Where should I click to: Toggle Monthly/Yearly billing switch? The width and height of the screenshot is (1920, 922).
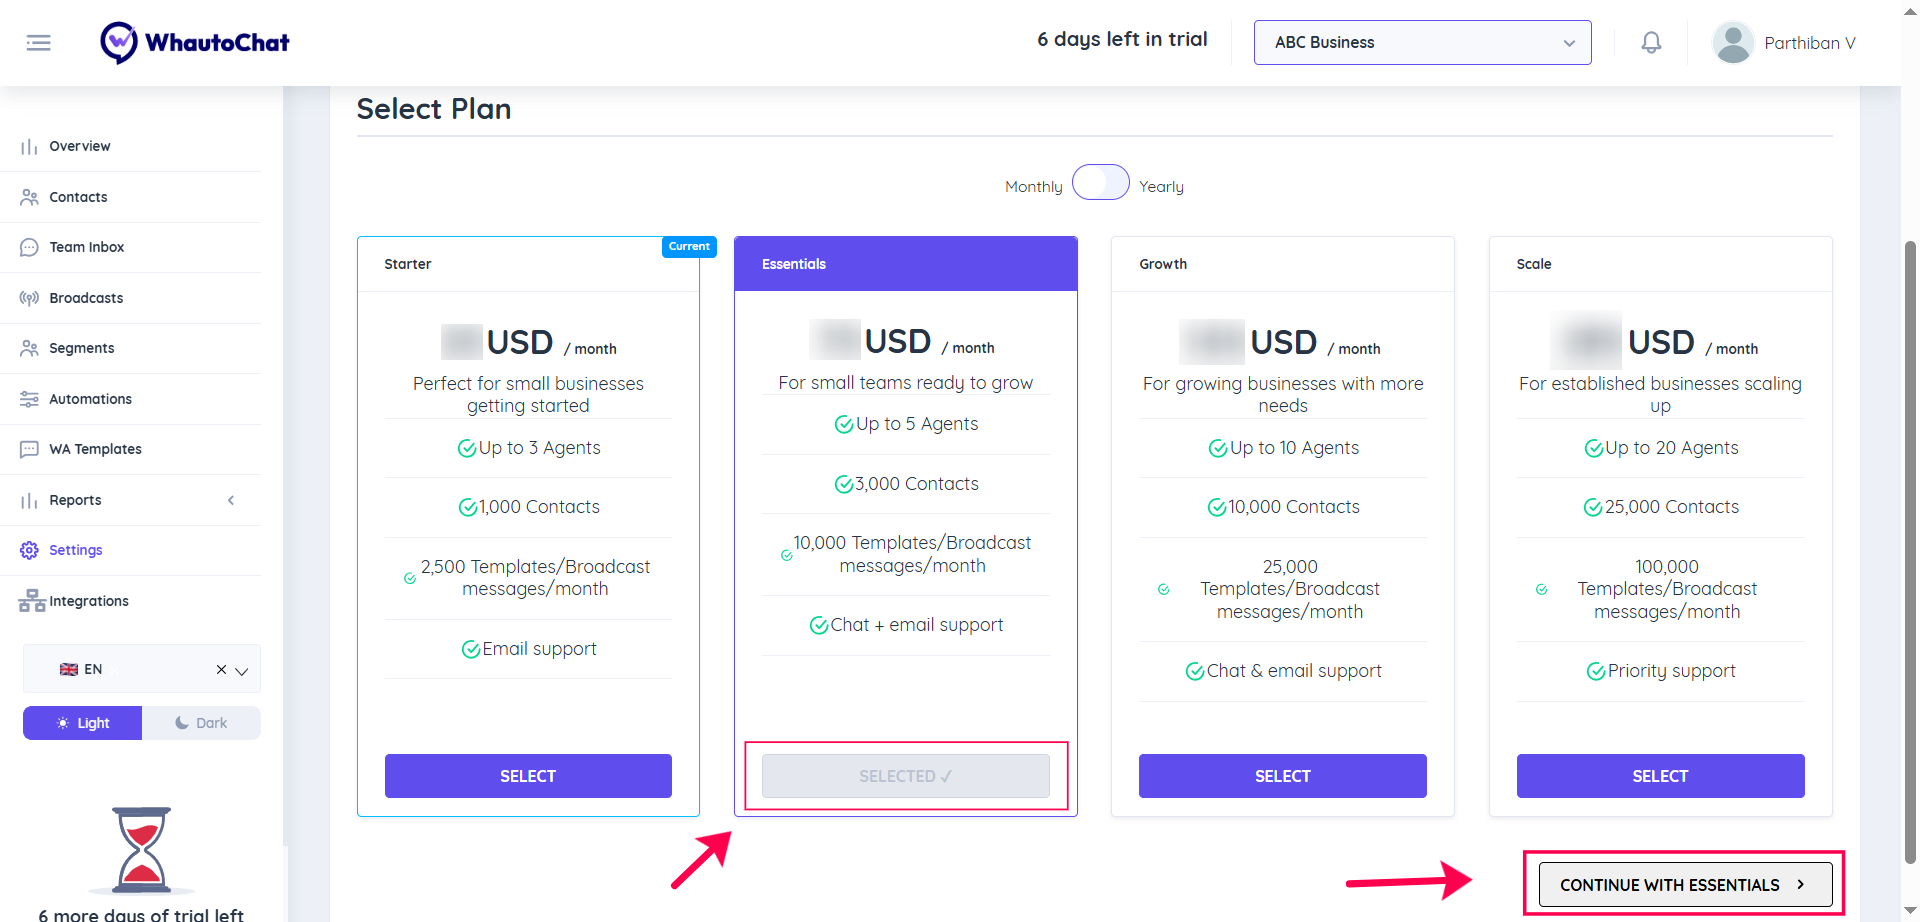coord(1100,183)
